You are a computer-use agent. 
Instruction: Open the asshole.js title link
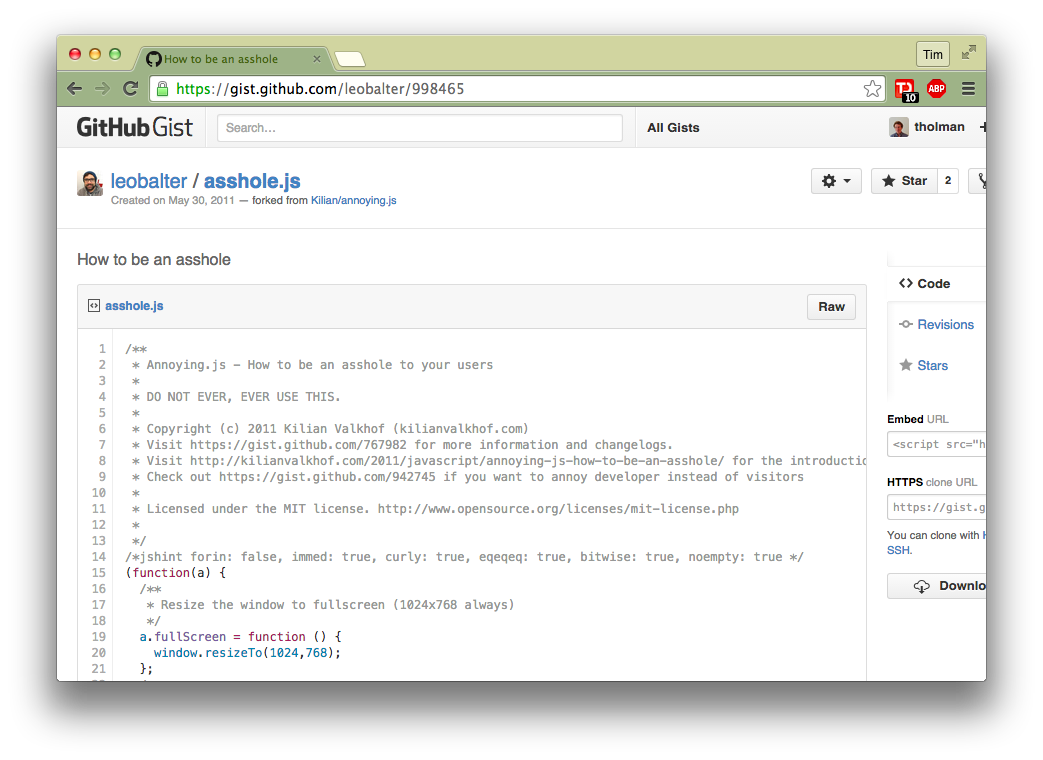(x=252, y=181)
